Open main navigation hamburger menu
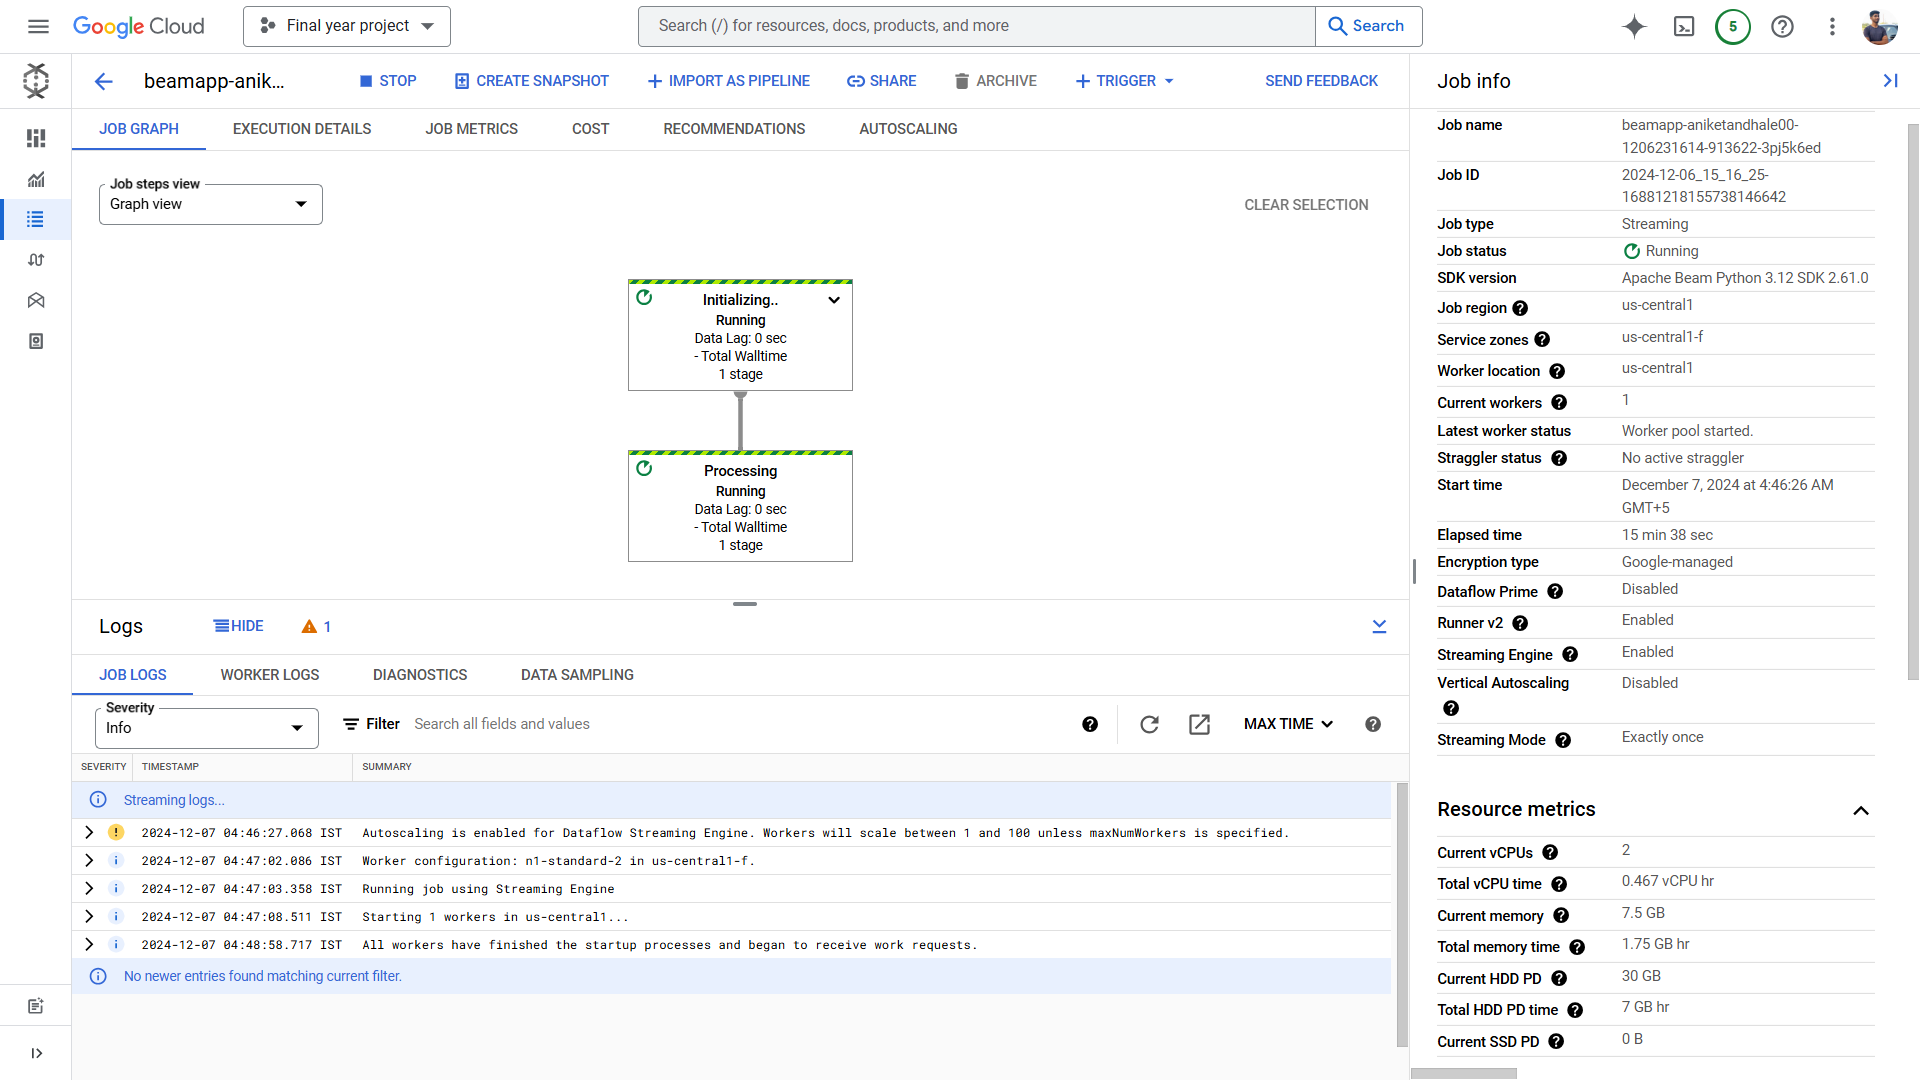The image size is (1920, 1080). (38, 26)
